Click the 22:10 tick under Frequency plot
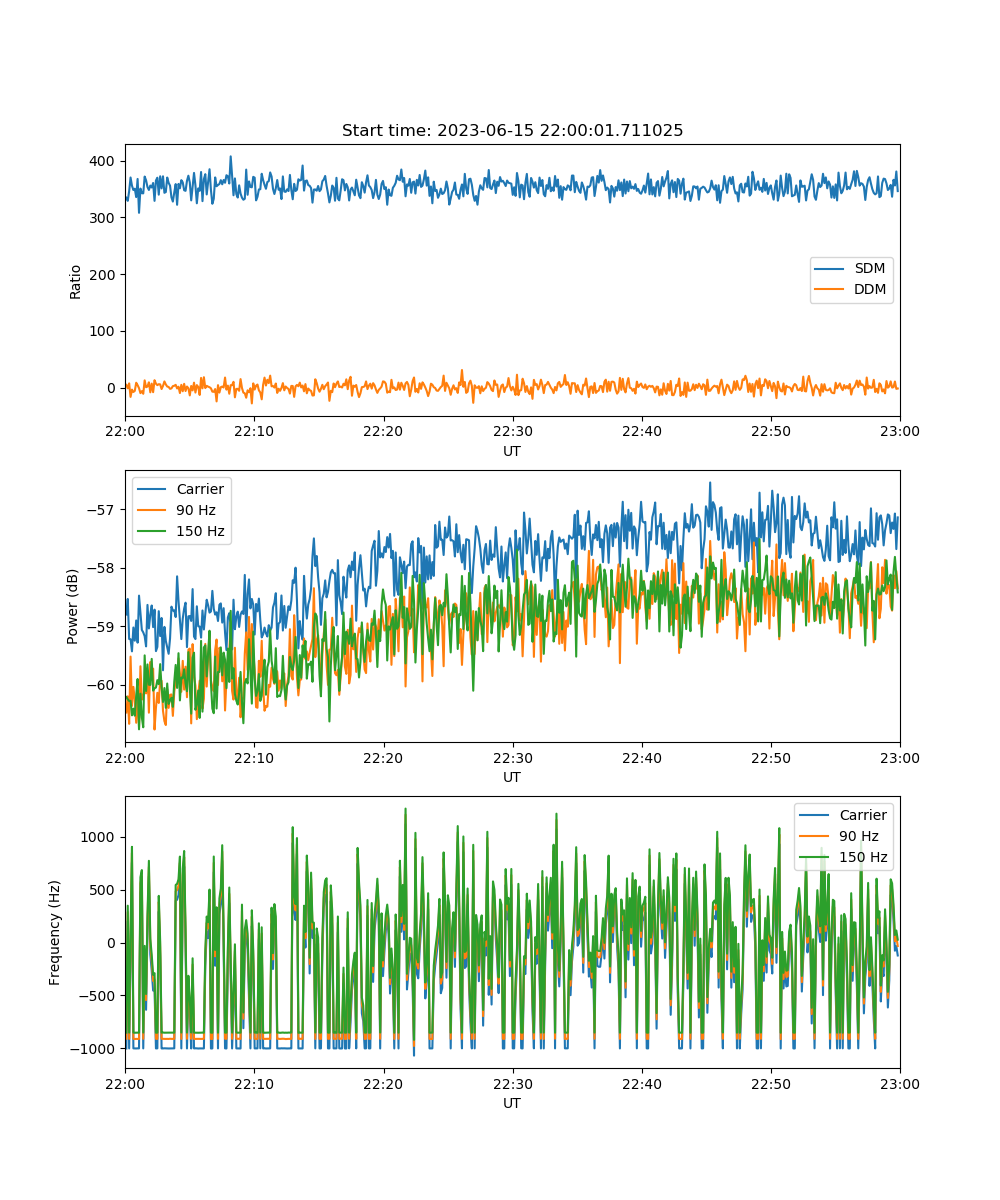 (x=254, y=1083)
